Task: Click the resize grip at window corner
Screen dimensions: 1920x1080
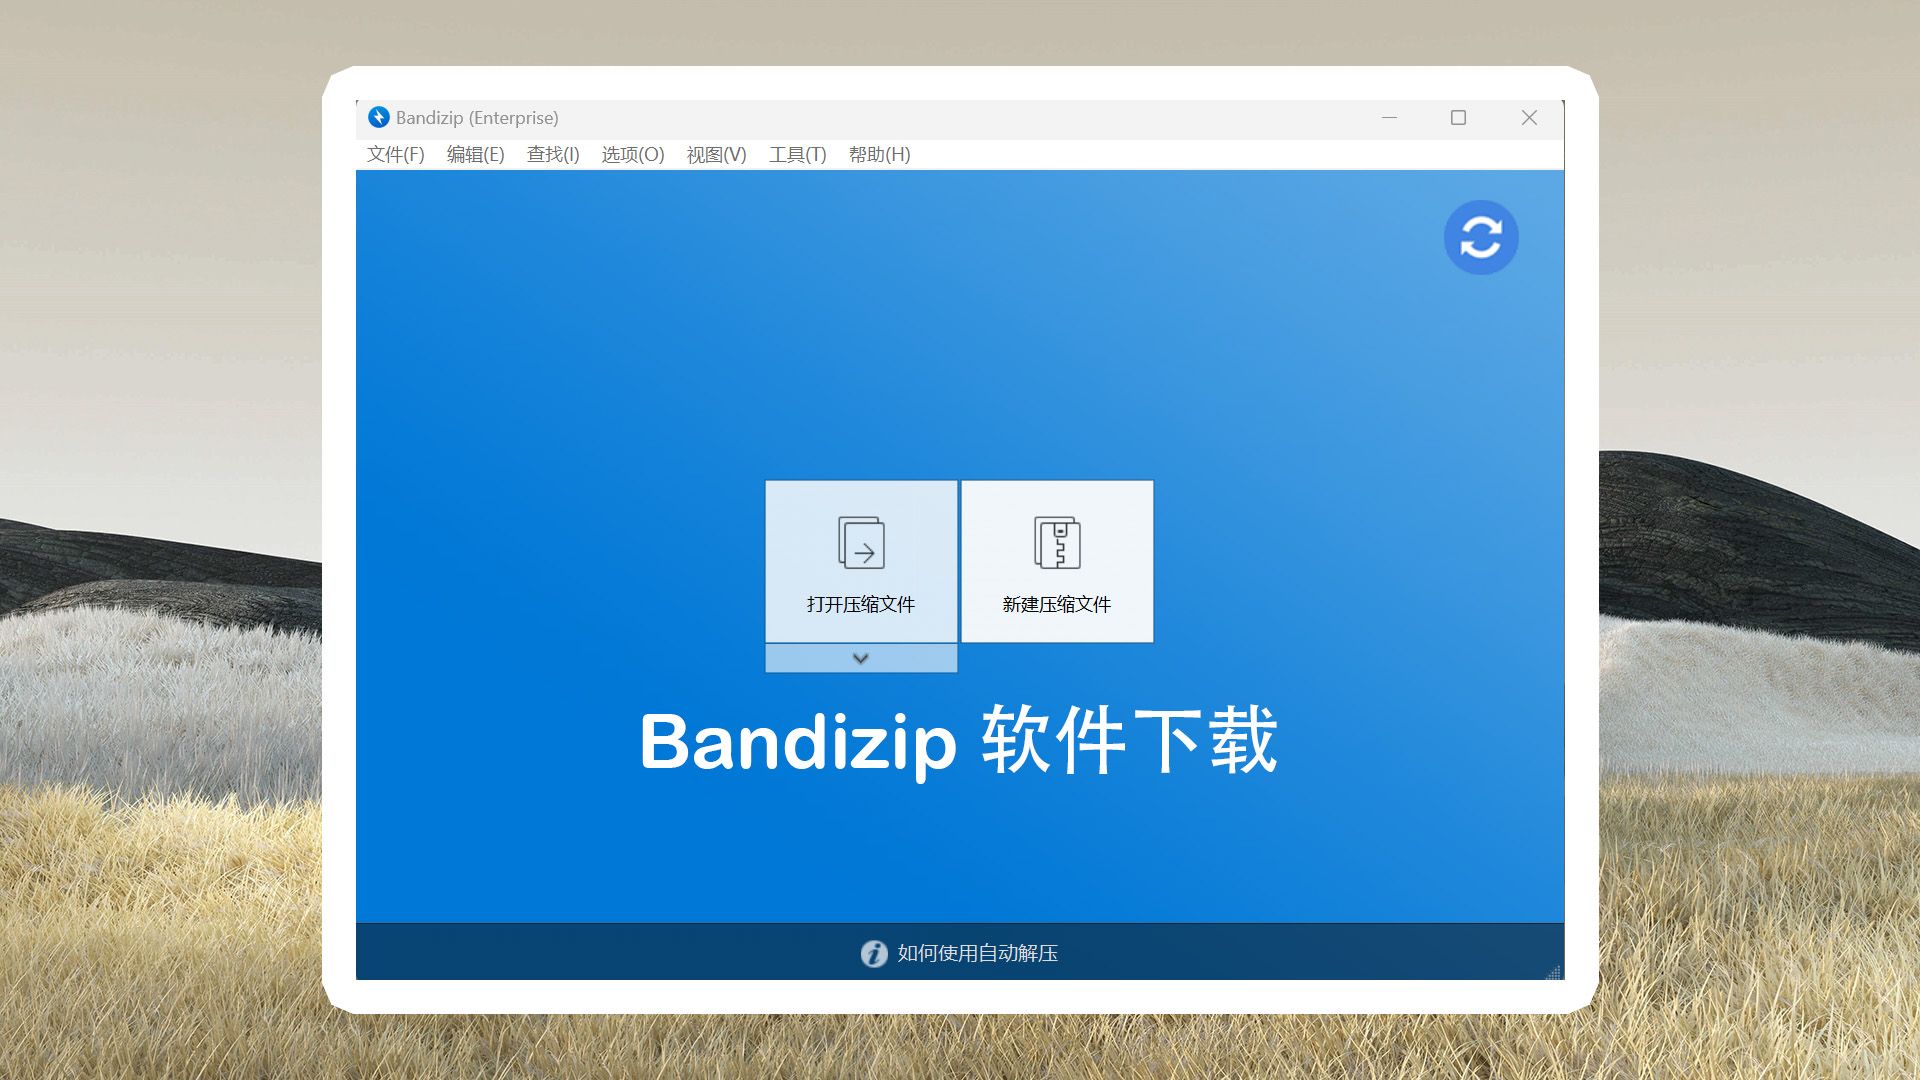Action: (x=1553, y=971)
